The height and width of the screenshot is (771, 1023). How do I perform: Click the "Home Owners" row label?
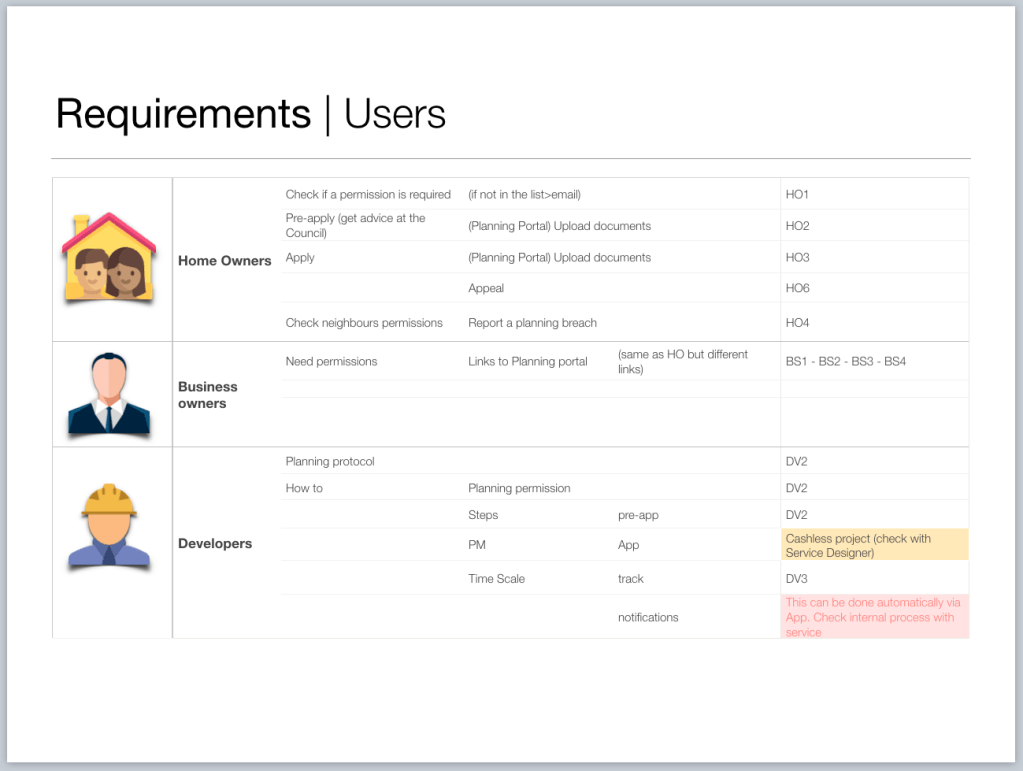[225, 261]
